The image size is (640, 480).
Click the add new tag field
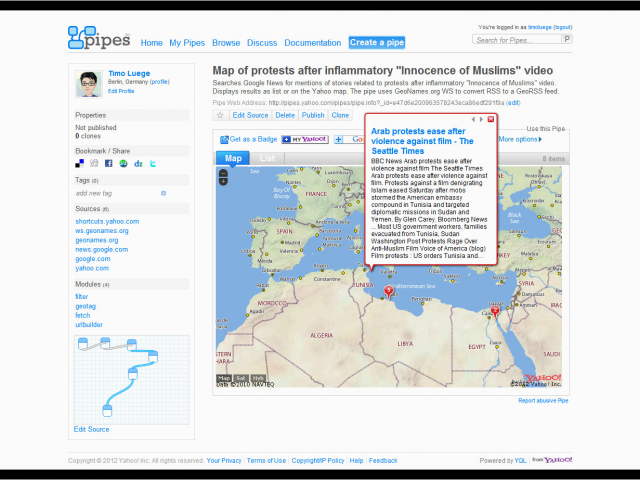[118, 193]
